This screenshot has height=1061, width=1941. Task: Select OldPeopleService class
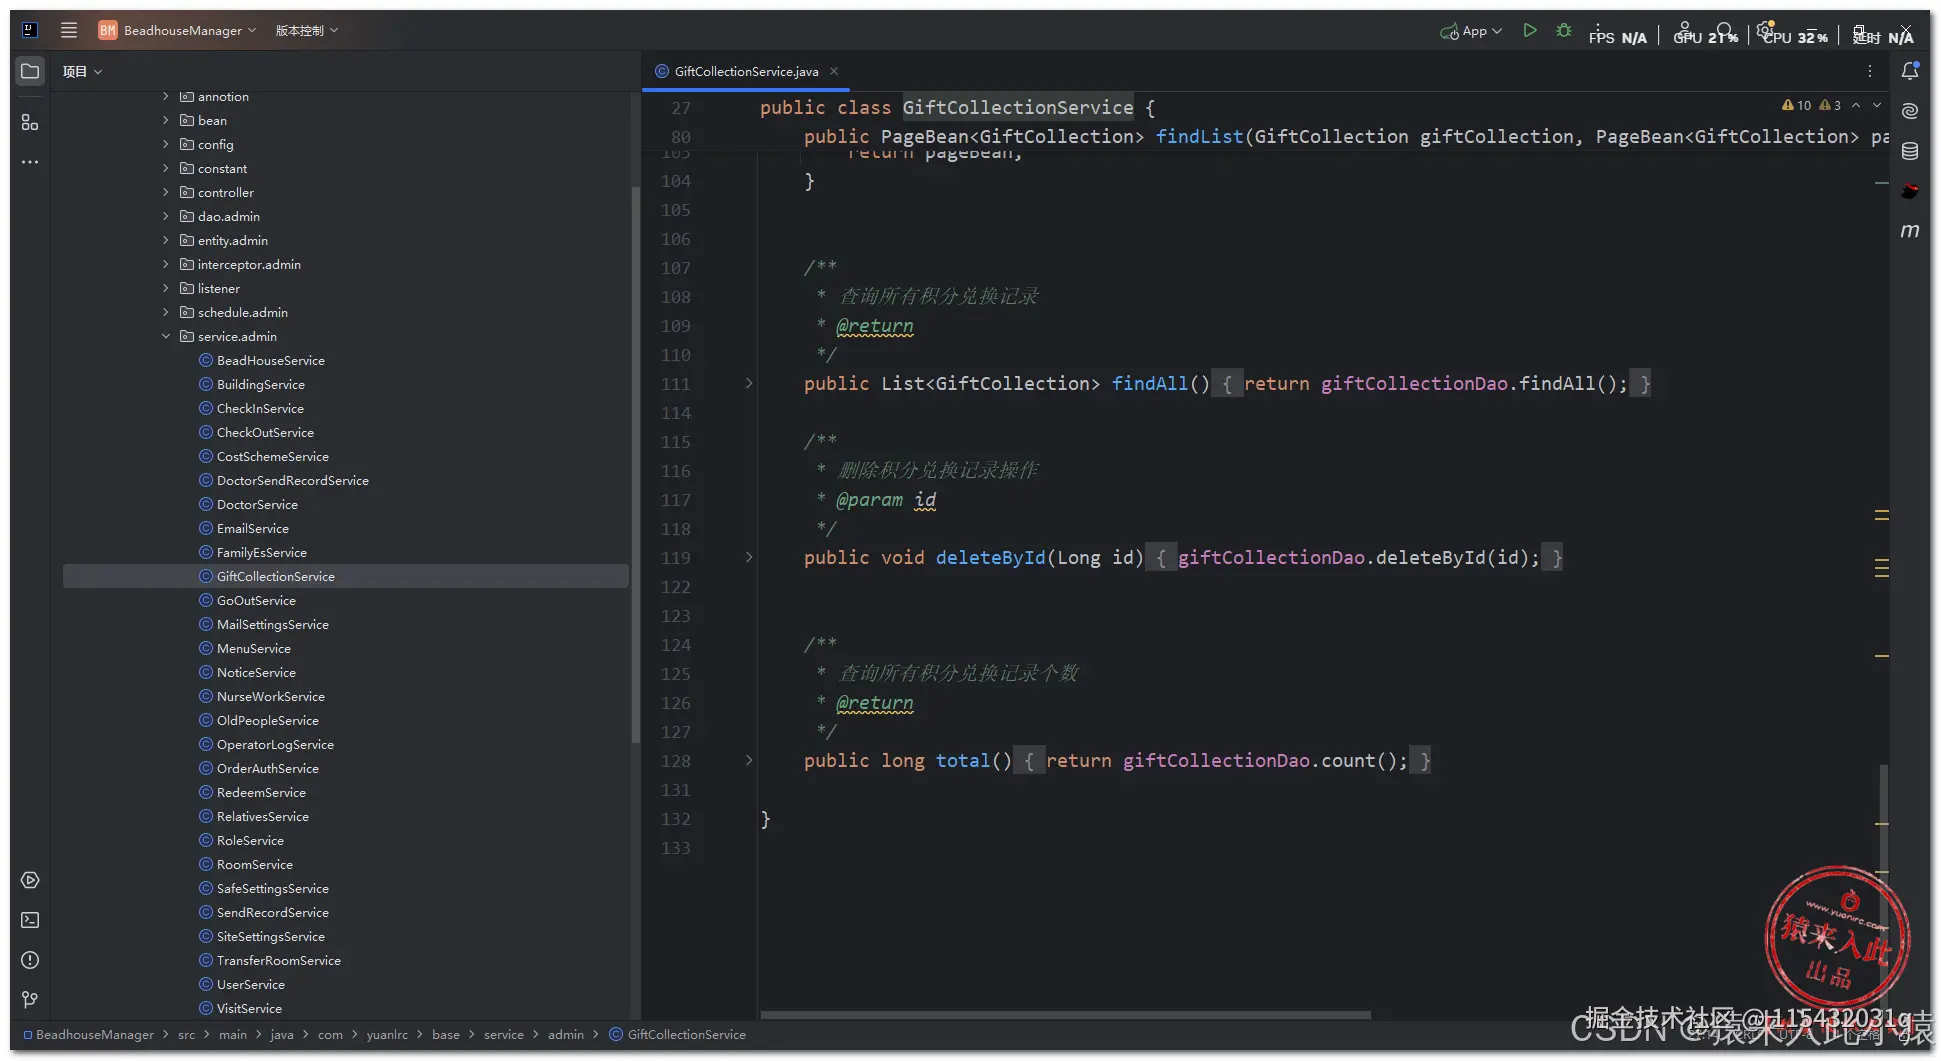(267, 720)
